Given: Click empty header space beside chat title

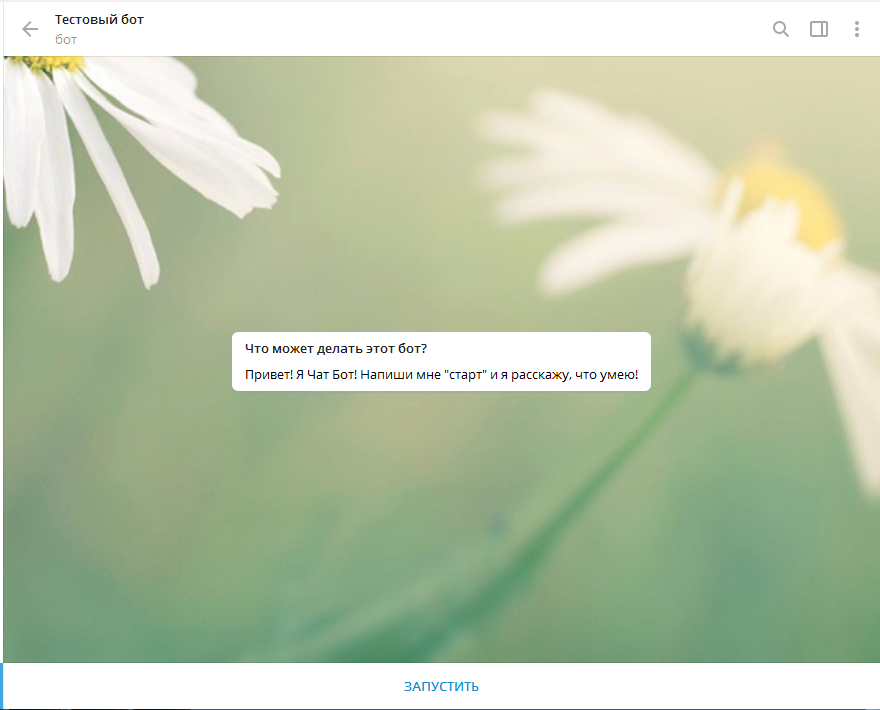Looking at the screenshot, I should [x=450, y=29].
